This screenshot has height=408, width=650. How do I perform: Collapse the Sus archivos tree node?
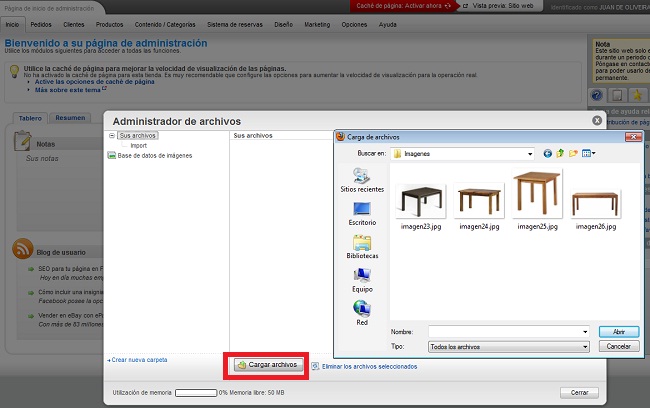pyautogui.click(x=112, y=136)
